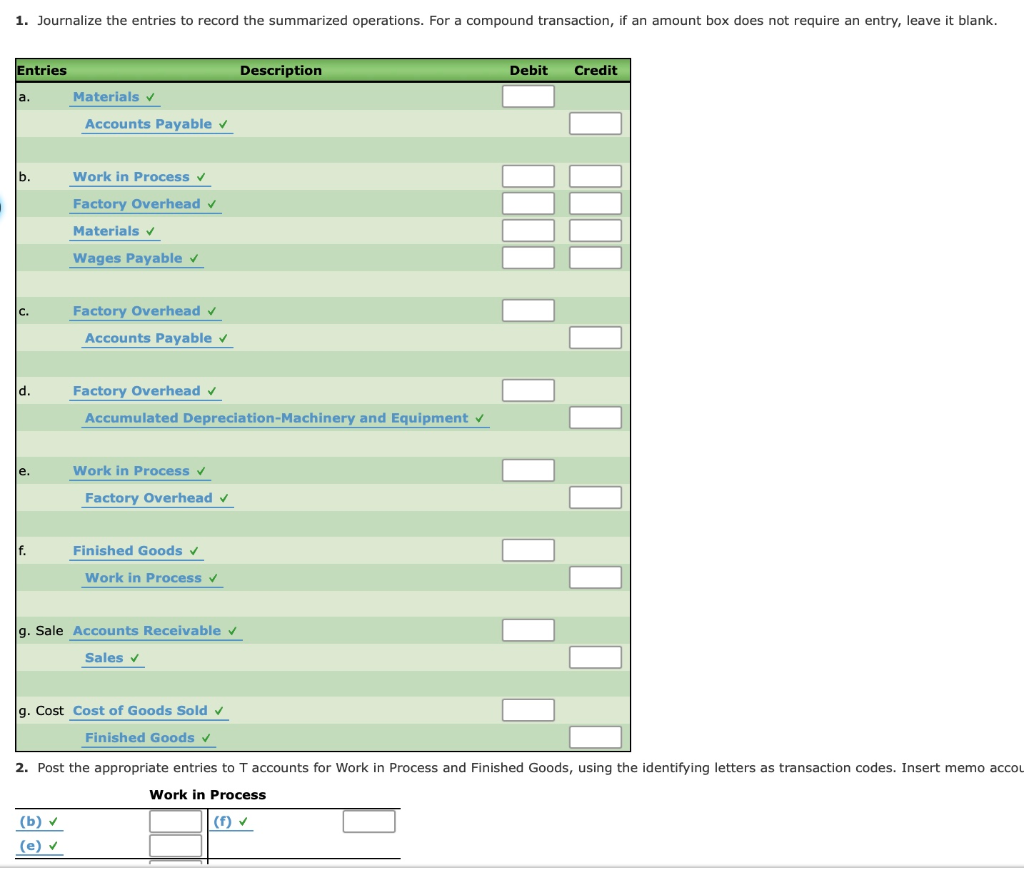Open Accounts Payable dropdown in entry c
Screen dimensions: 1024x875
(157, 338)
